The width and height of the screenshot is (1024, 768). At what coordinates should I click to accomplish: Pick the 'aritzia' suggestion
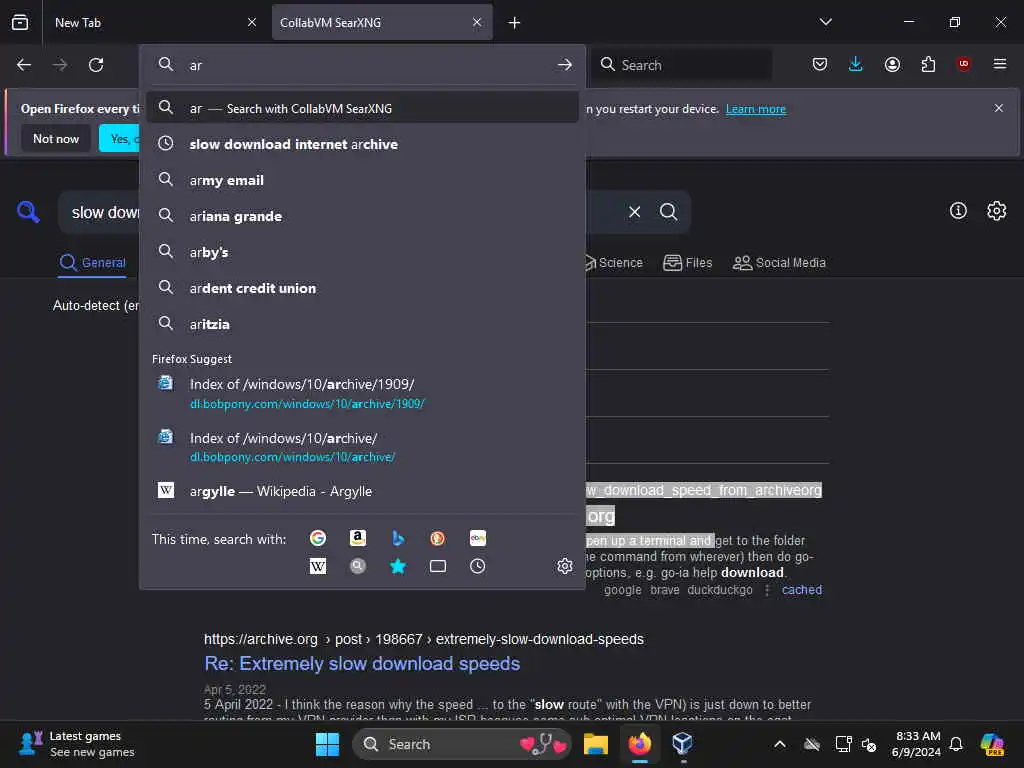(362, 324)
